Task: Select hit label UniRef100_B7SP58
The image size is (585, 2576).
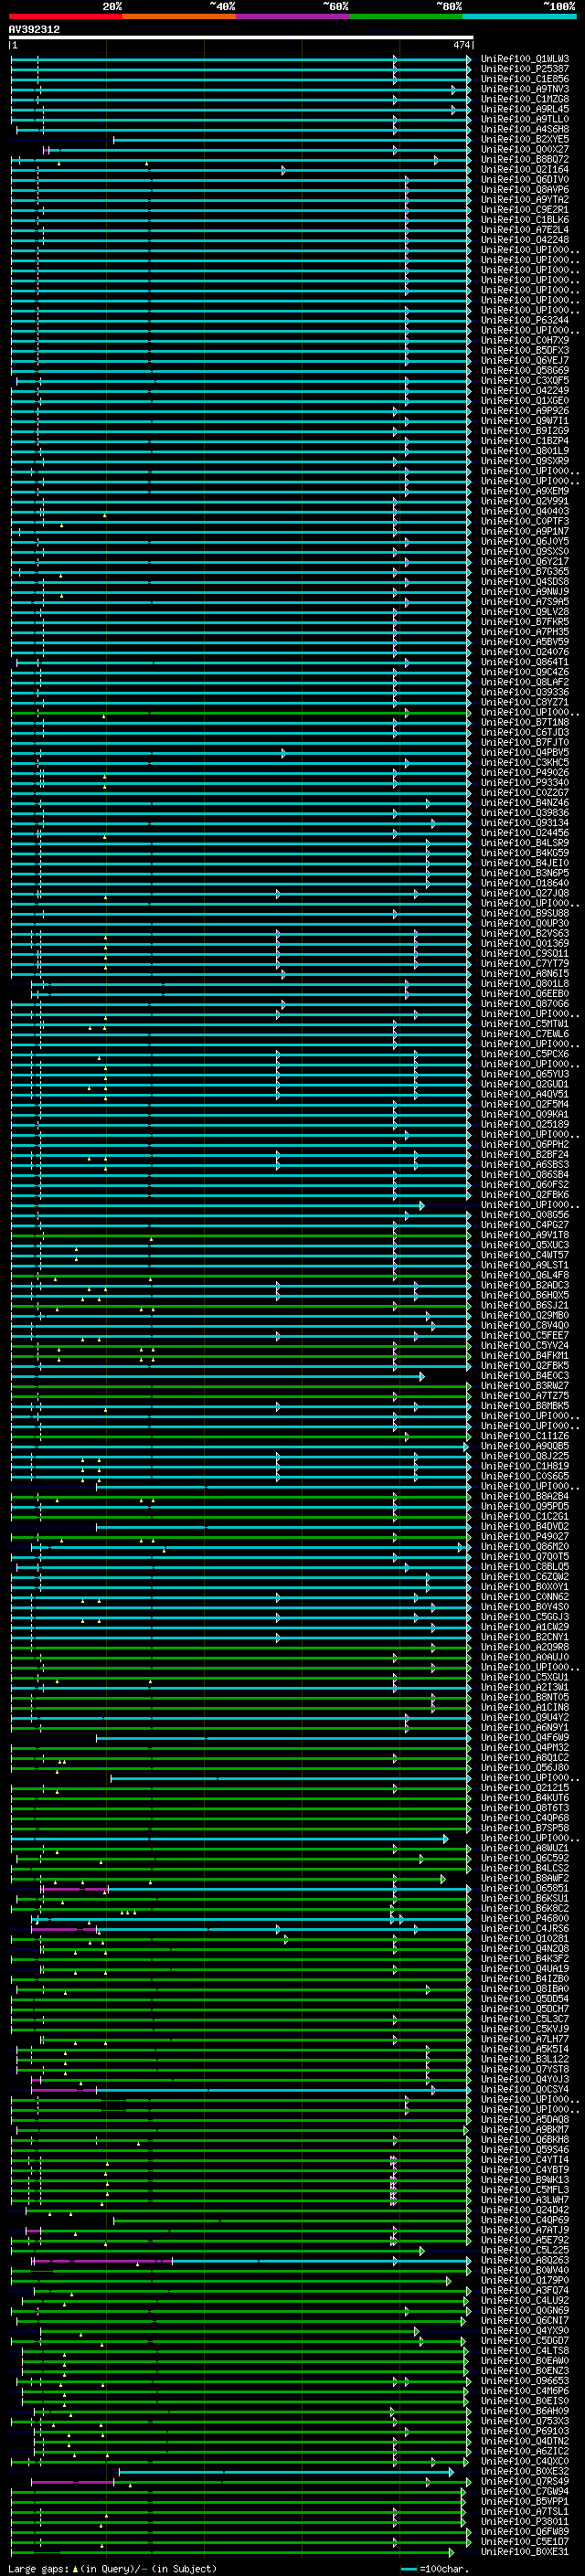Action: coord(525,1828)
